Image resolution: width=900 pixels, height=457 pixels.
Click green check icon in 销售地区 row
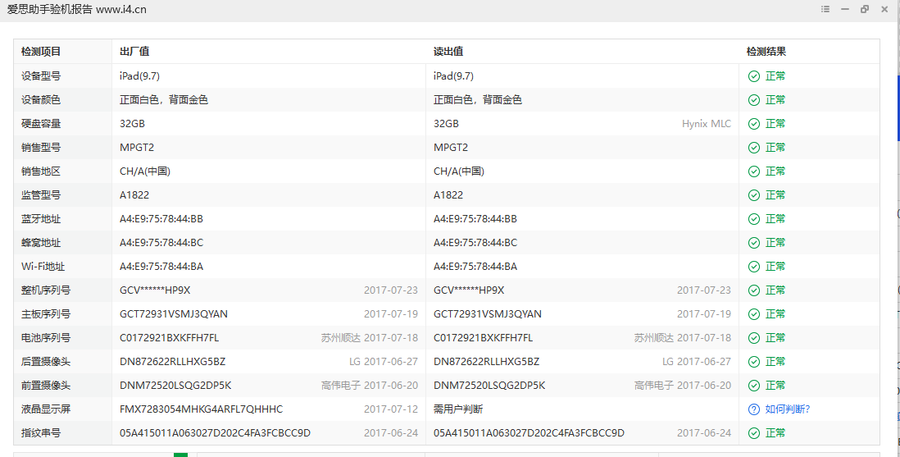click(754, 172)
